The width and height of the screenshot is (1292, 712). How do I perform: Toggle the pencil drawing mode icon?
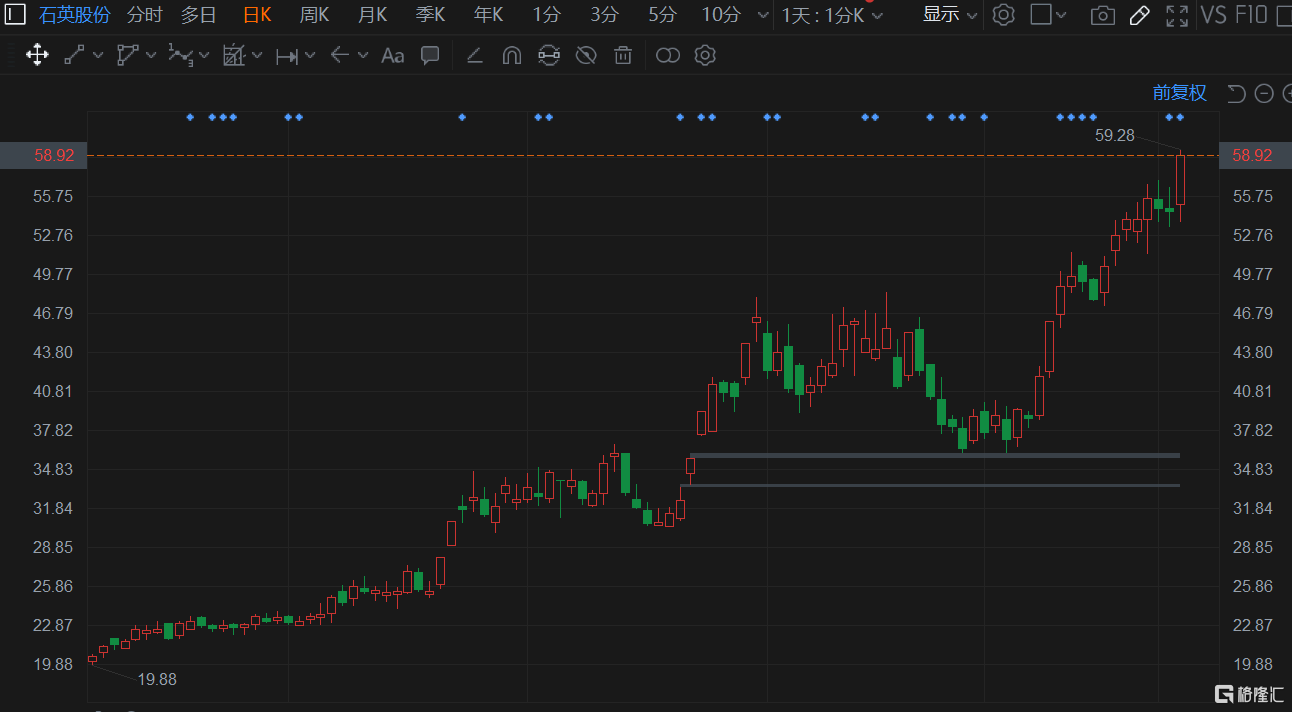point(1139,14)
